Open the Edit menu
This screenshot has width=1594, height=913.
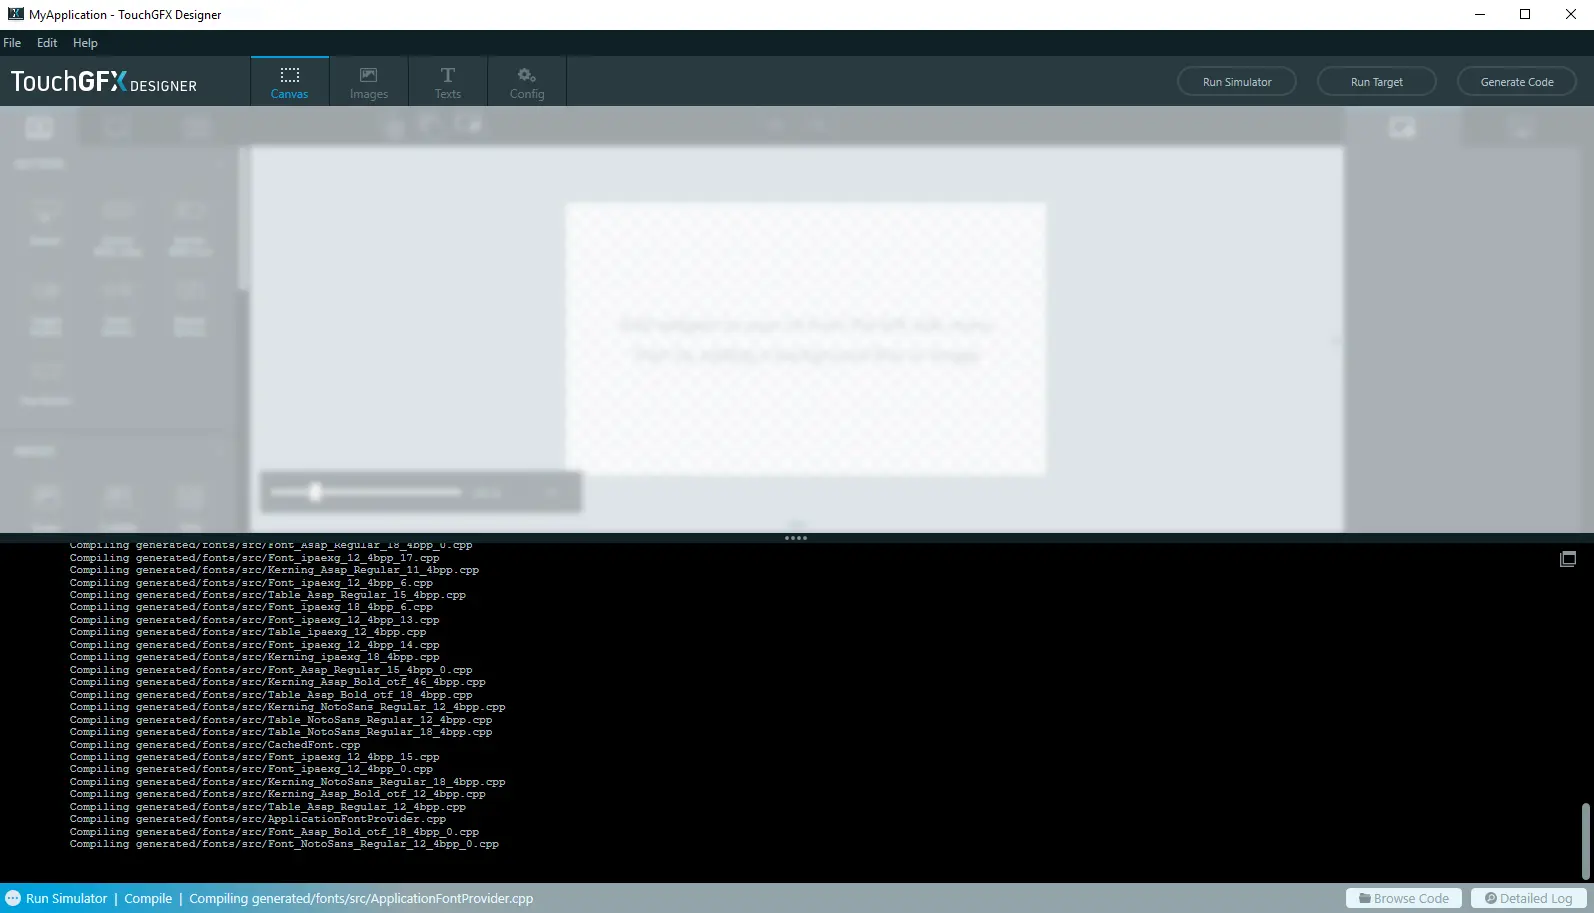47,43
